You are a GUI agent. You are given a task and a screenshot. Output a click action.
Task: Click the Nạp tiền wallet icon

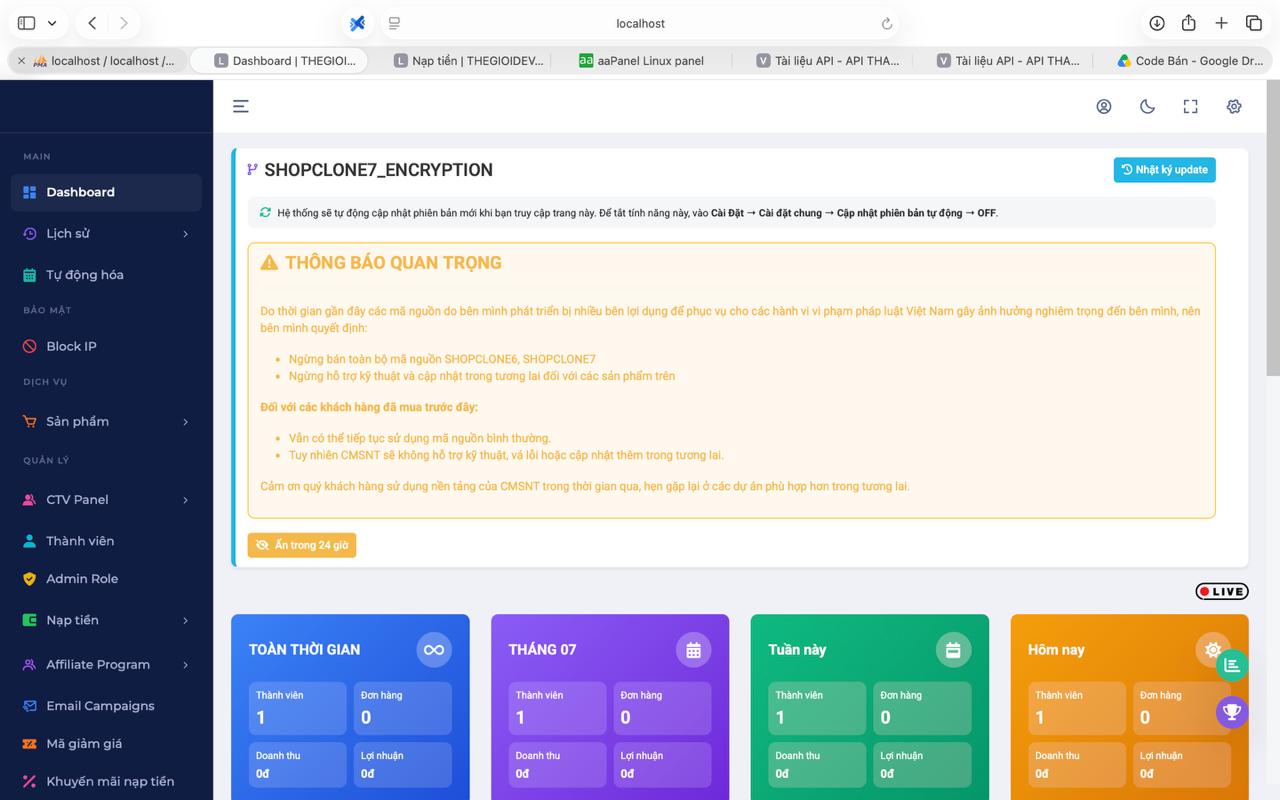click(28, 620)
